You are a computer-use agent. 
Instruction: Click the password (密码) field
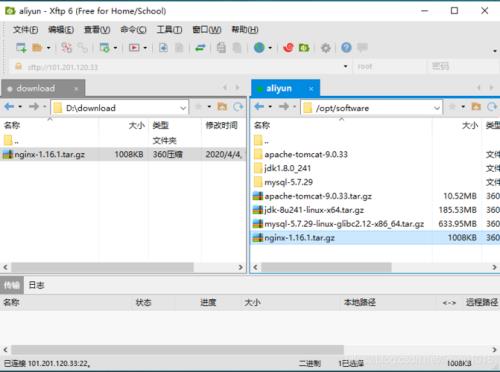click(463, 67)
